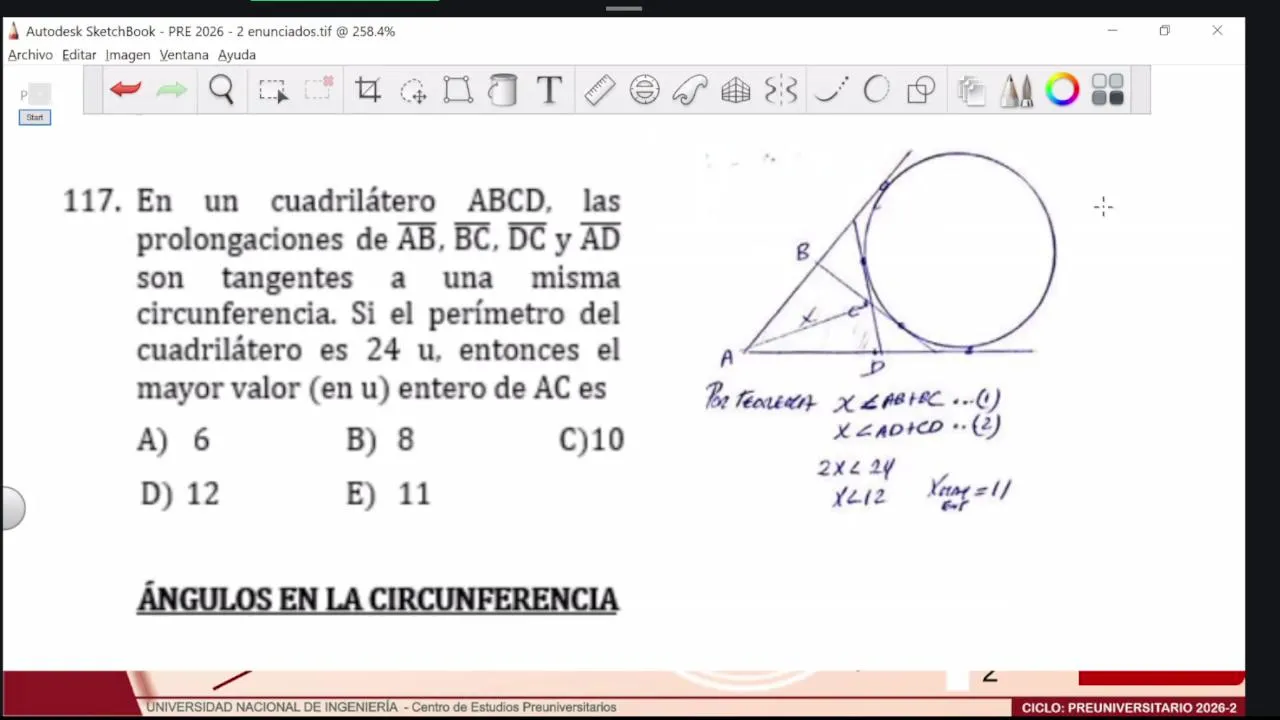Select the Quick Transform lasso tool
This screenshot has width=1280, height=720.
[413, 91]
